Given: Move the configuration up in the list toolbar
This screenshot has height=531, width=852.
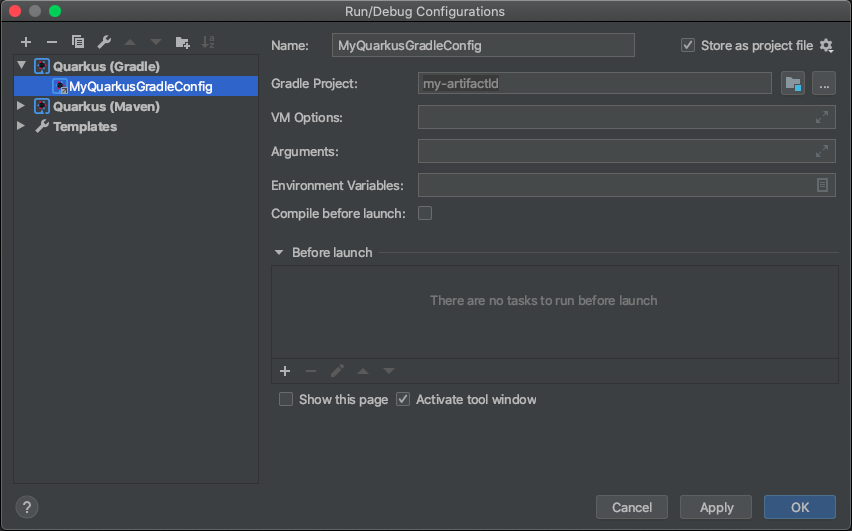Looking at the screenshot, I should (130, 42).
